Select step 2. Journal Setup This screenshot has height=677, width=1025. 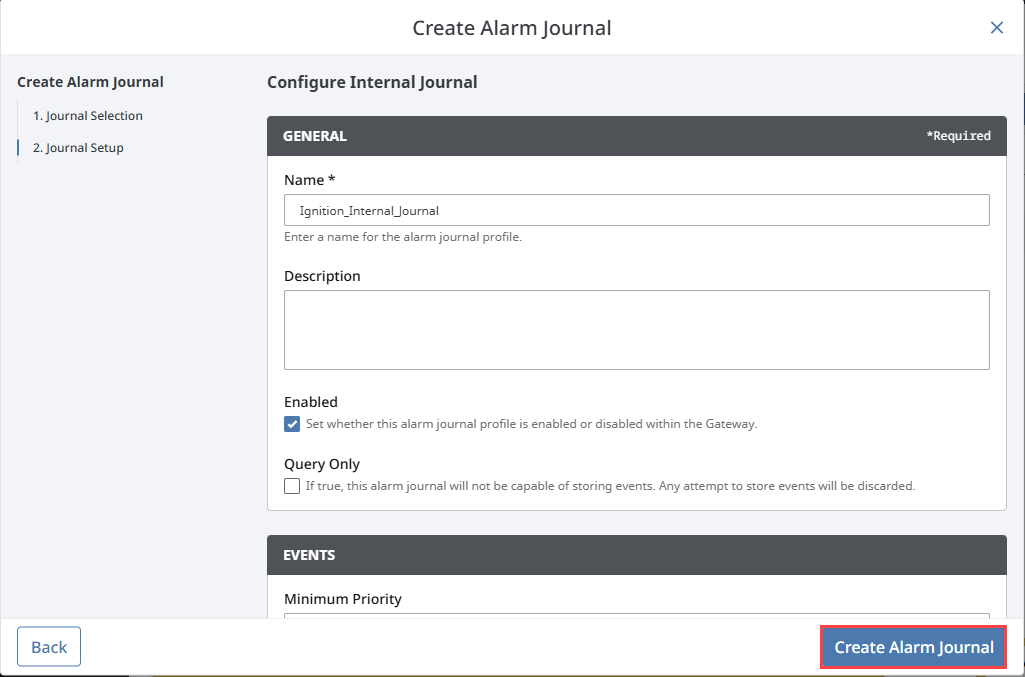(x=78, y=148)
